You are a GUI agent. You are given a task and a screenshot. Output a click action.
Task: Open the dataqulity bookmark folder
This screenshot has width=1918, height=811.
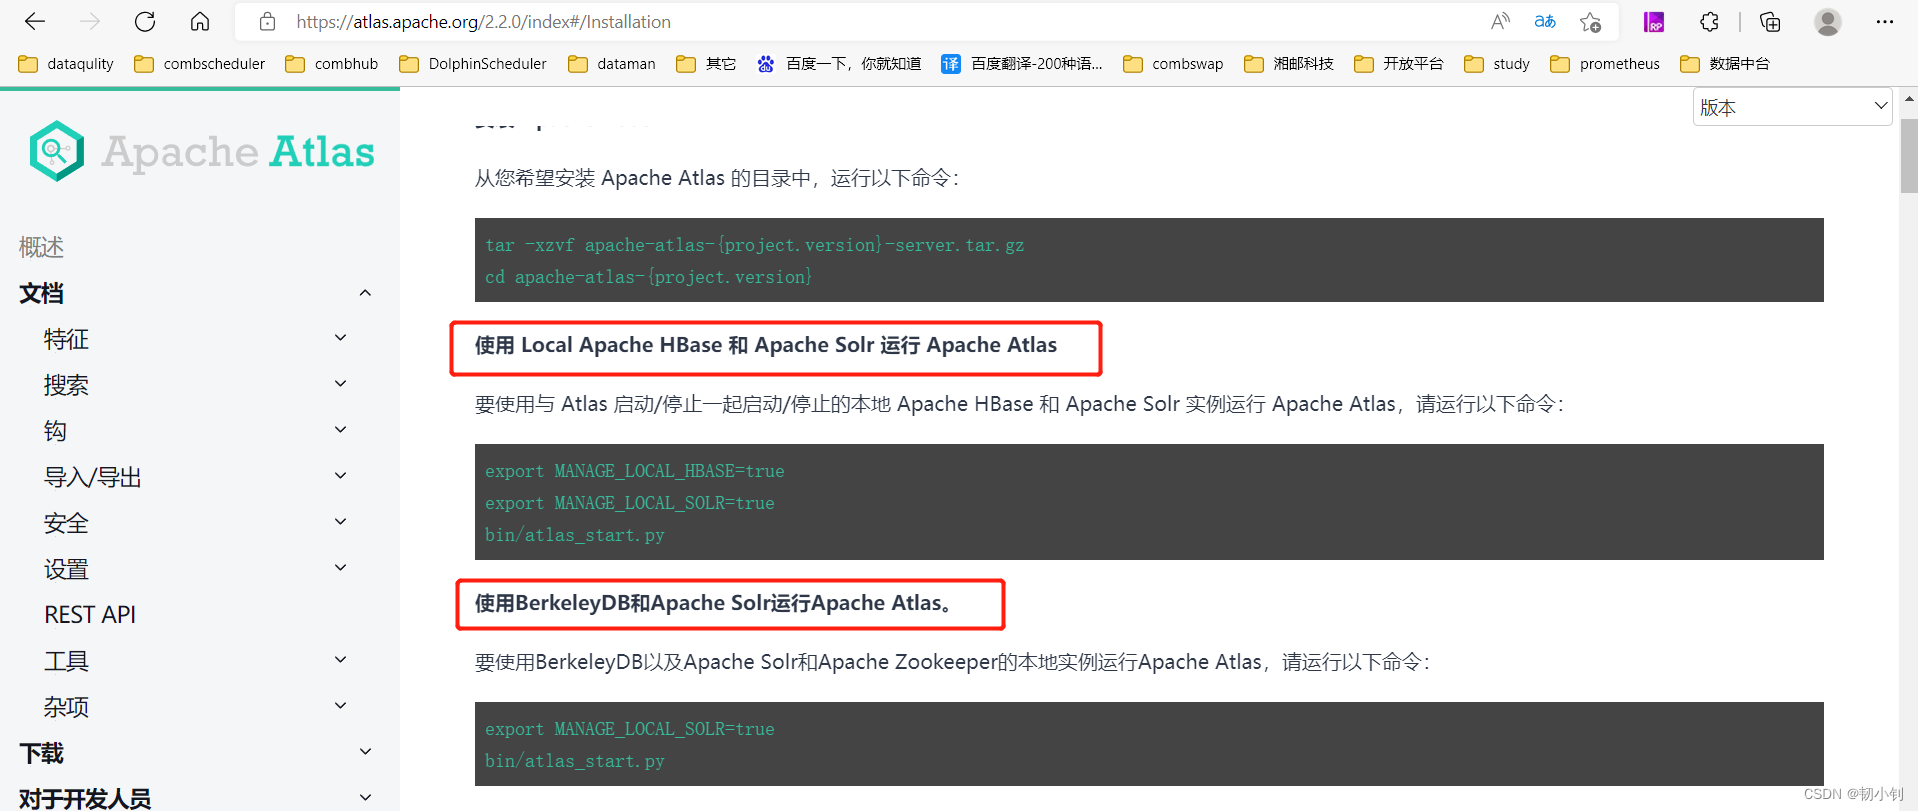(x=66, y=64)
